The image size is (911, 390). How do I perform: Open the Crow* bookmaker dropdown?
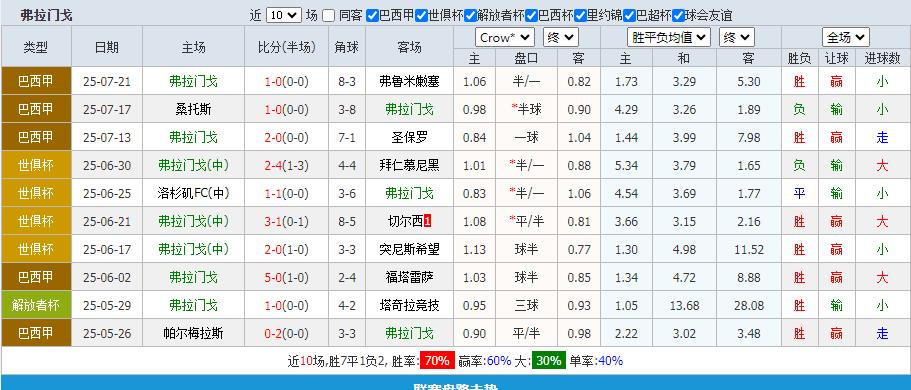pyautogui.click(x=505, y=38)
